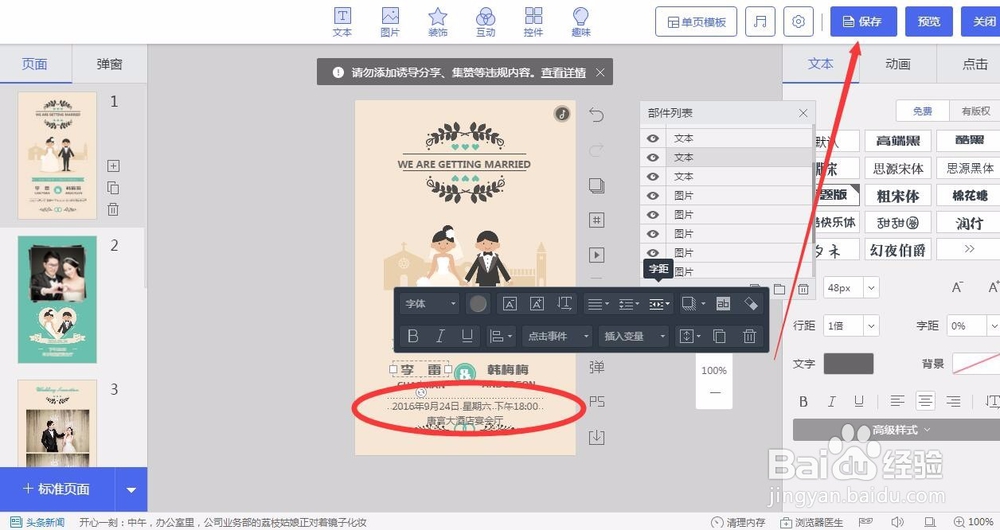Click the play preview icon beside canvas
Screen dimensions: 1000x530
(596, 255)
